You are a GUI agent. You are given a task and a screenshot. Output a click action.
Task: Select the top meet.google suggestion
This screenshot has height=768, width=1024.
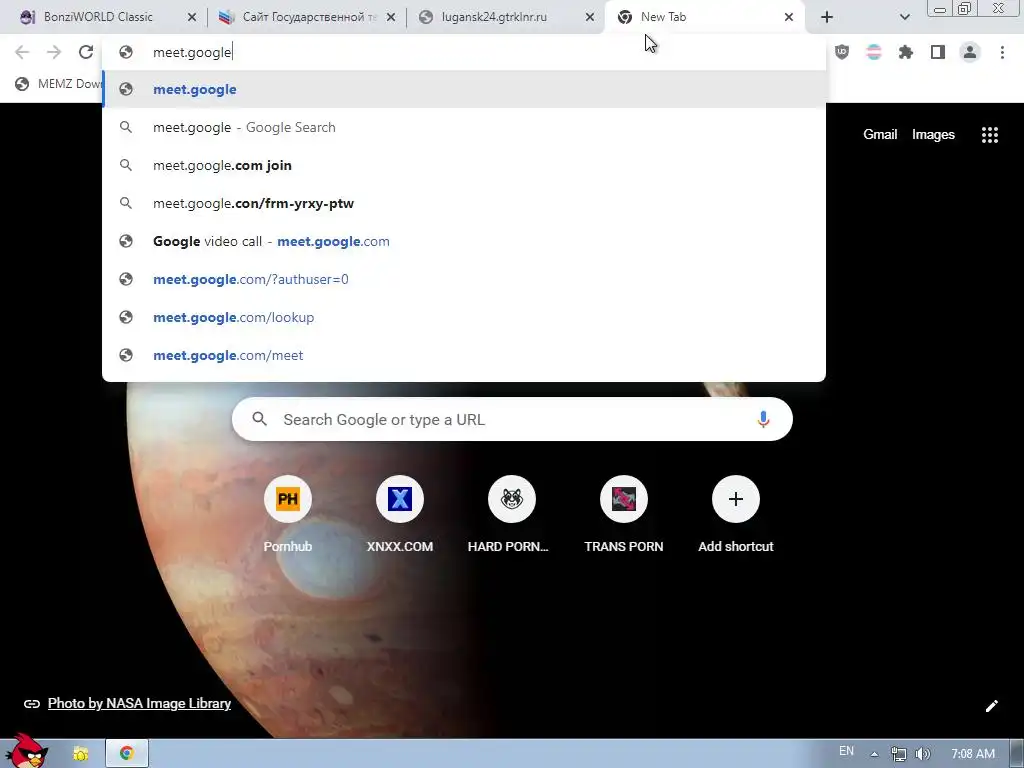(464, 89)
